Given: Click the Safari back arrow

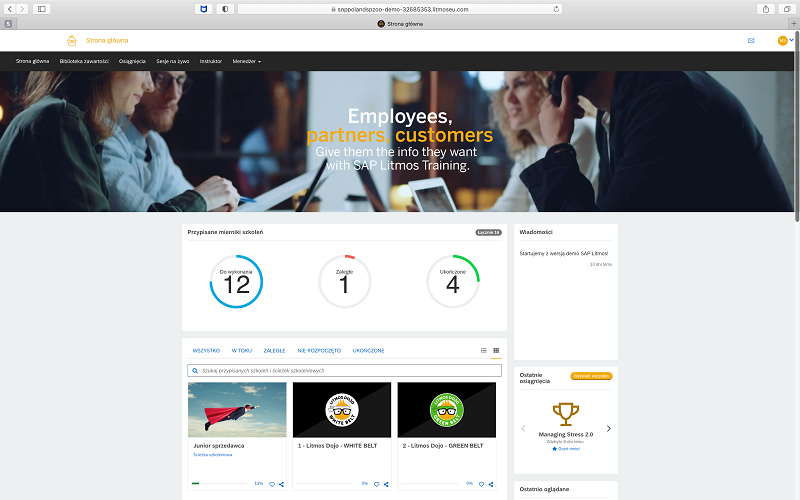Looking at the screenshot, I should point(10,9).
